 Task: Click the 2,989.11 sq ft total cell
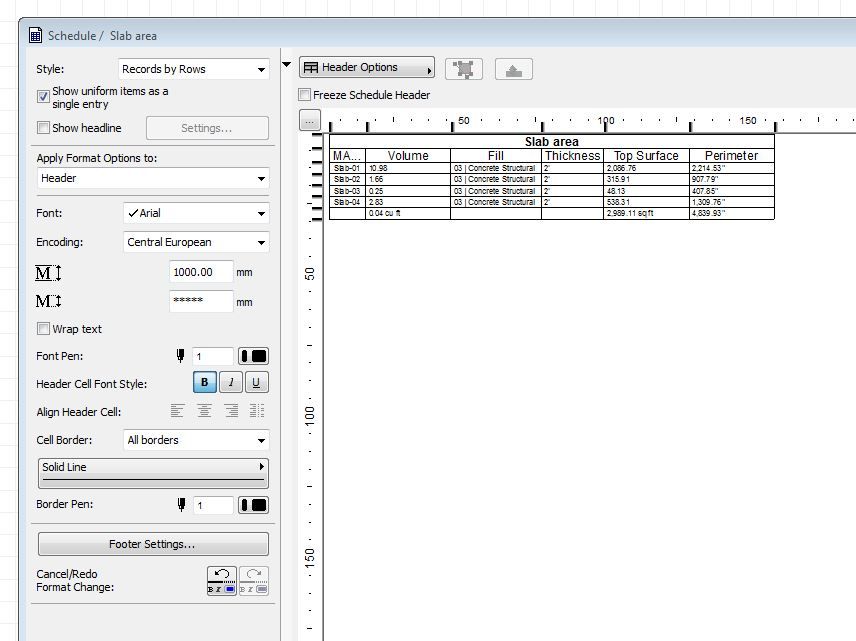click(x=646, y=213)
